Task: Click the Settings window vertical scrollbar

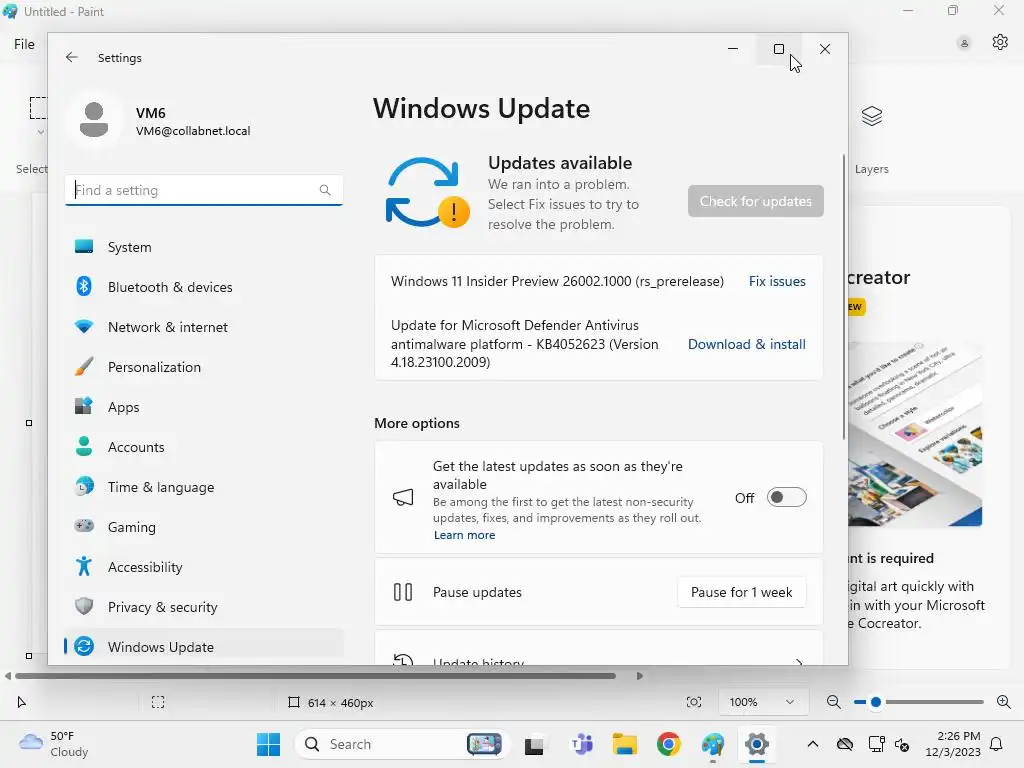Action: coord(843,296)
